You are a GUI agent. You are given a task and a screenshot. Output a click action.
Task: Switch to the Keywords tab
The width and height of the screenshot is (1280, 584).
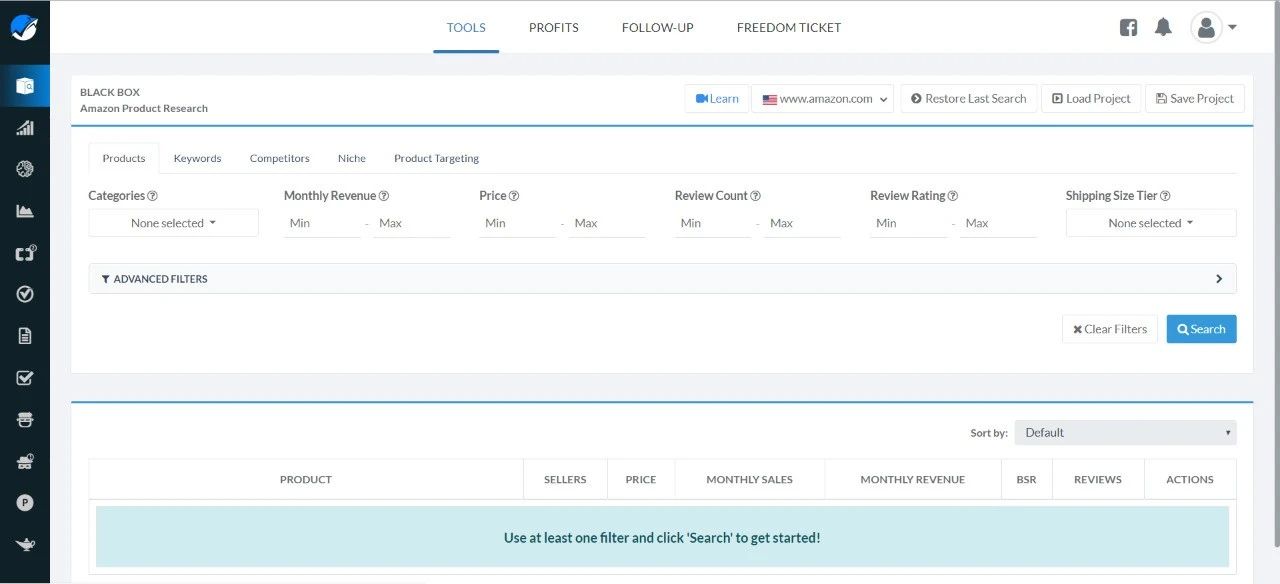coord(197,158)
